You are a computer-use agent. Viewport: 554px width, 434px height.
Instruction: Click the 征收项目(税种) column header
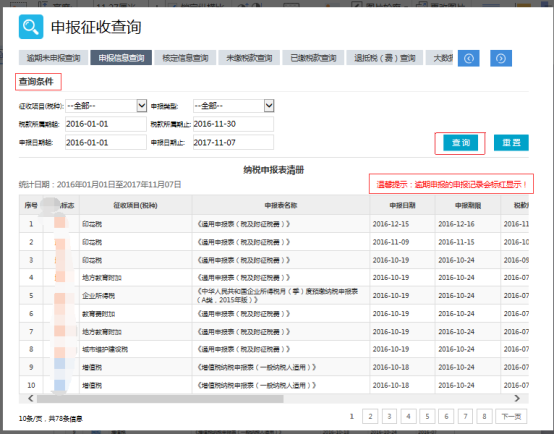[136, 205]
